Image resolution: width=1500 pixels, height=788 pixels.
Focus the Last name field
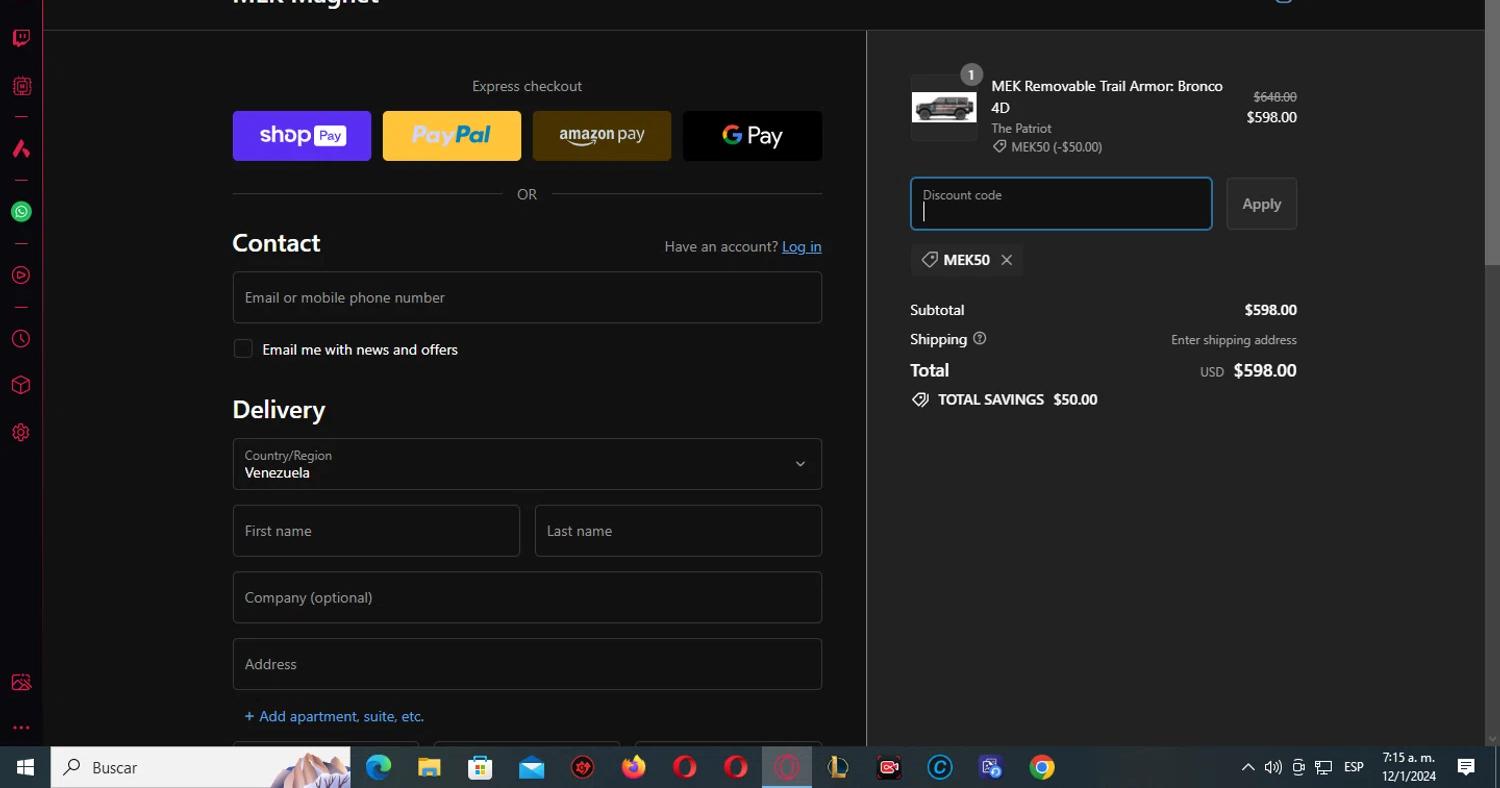point(678,531)
